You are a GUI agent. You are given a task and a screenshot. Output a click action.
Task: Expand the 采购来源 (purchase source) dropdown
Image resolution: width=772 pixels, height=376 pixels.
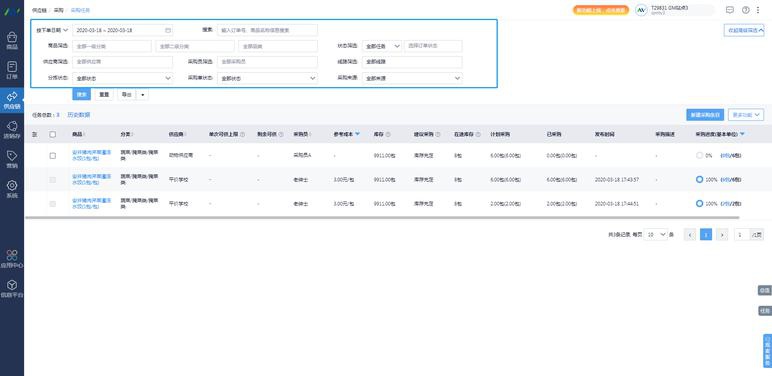coord(412,78)
